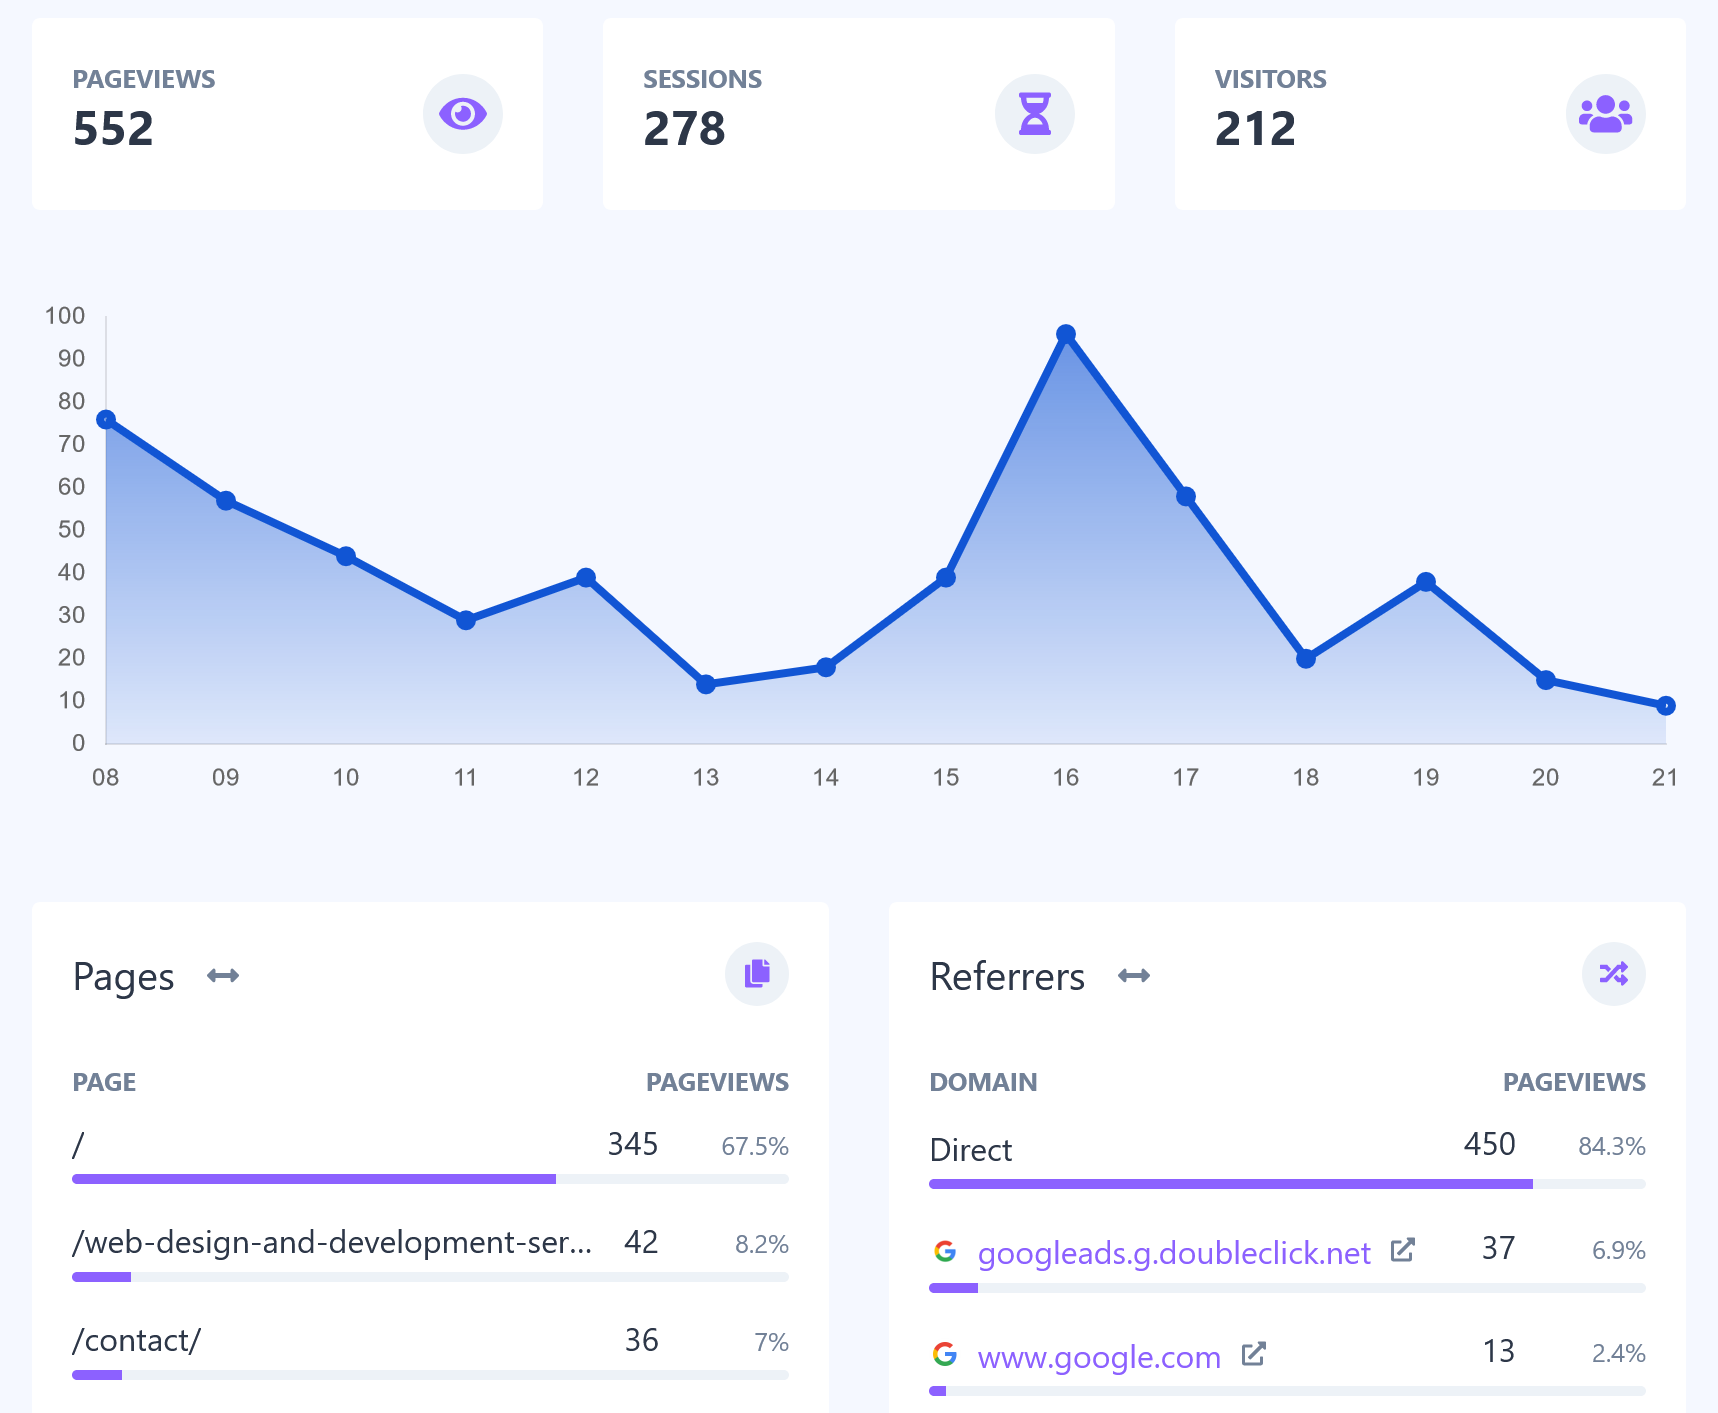Click the 552 pageviews total
The image size is (1718, 1413).
click(113, 129)
